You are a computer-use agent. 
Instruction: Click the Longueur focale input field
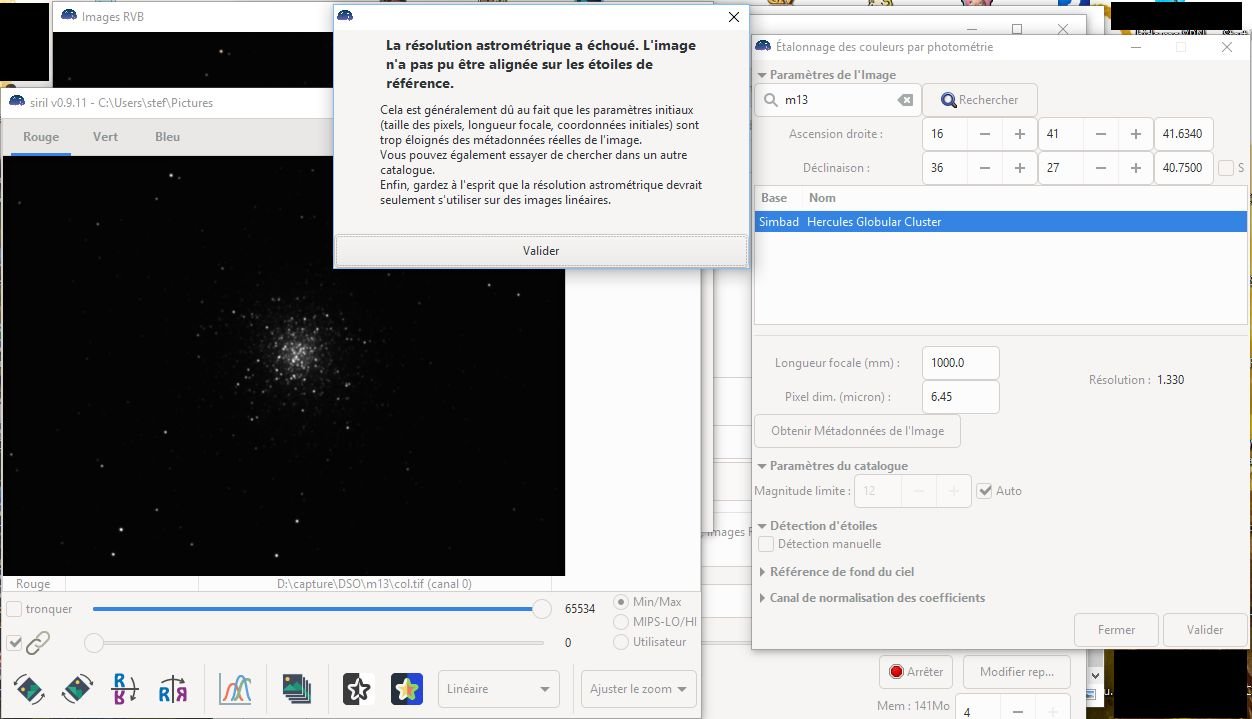961,363
